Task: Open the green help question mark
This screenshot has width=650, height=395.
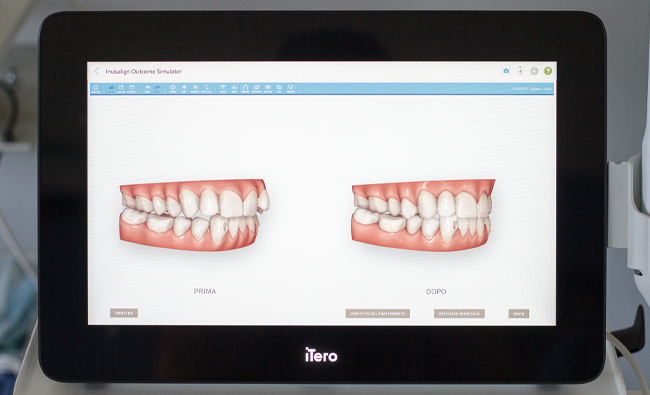Action: [x=548, y=71]
